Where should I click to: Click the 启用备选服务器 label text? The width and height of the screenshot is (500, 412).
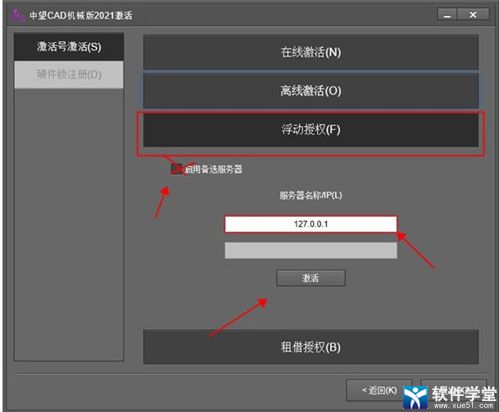[x=214, y=169]
